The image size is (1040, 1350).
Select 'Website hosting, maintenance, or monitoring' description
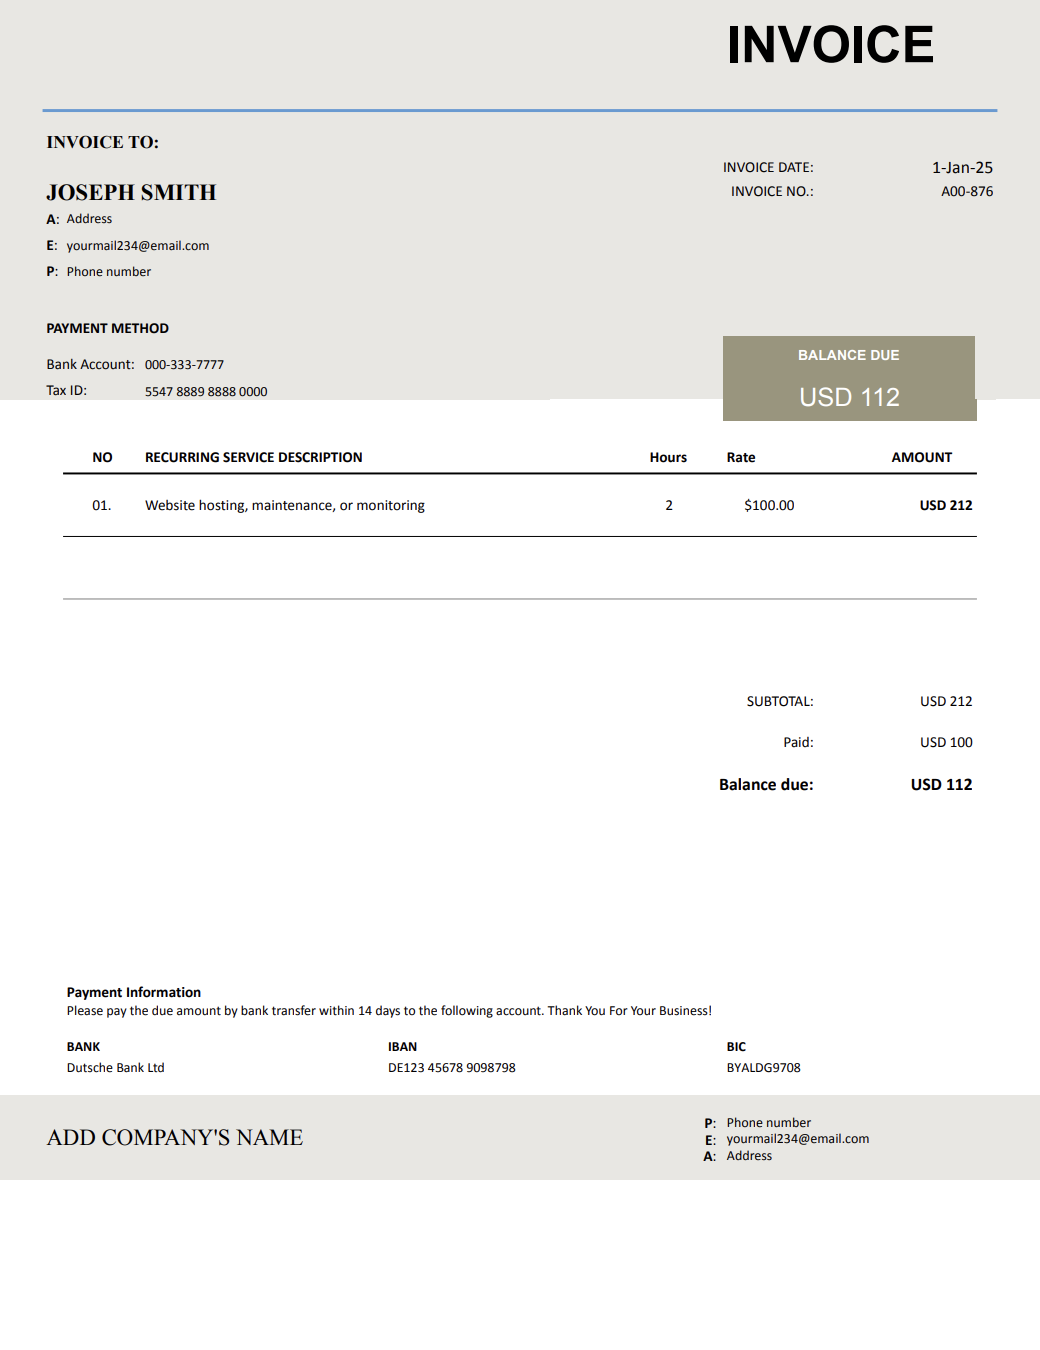[285, 505]
